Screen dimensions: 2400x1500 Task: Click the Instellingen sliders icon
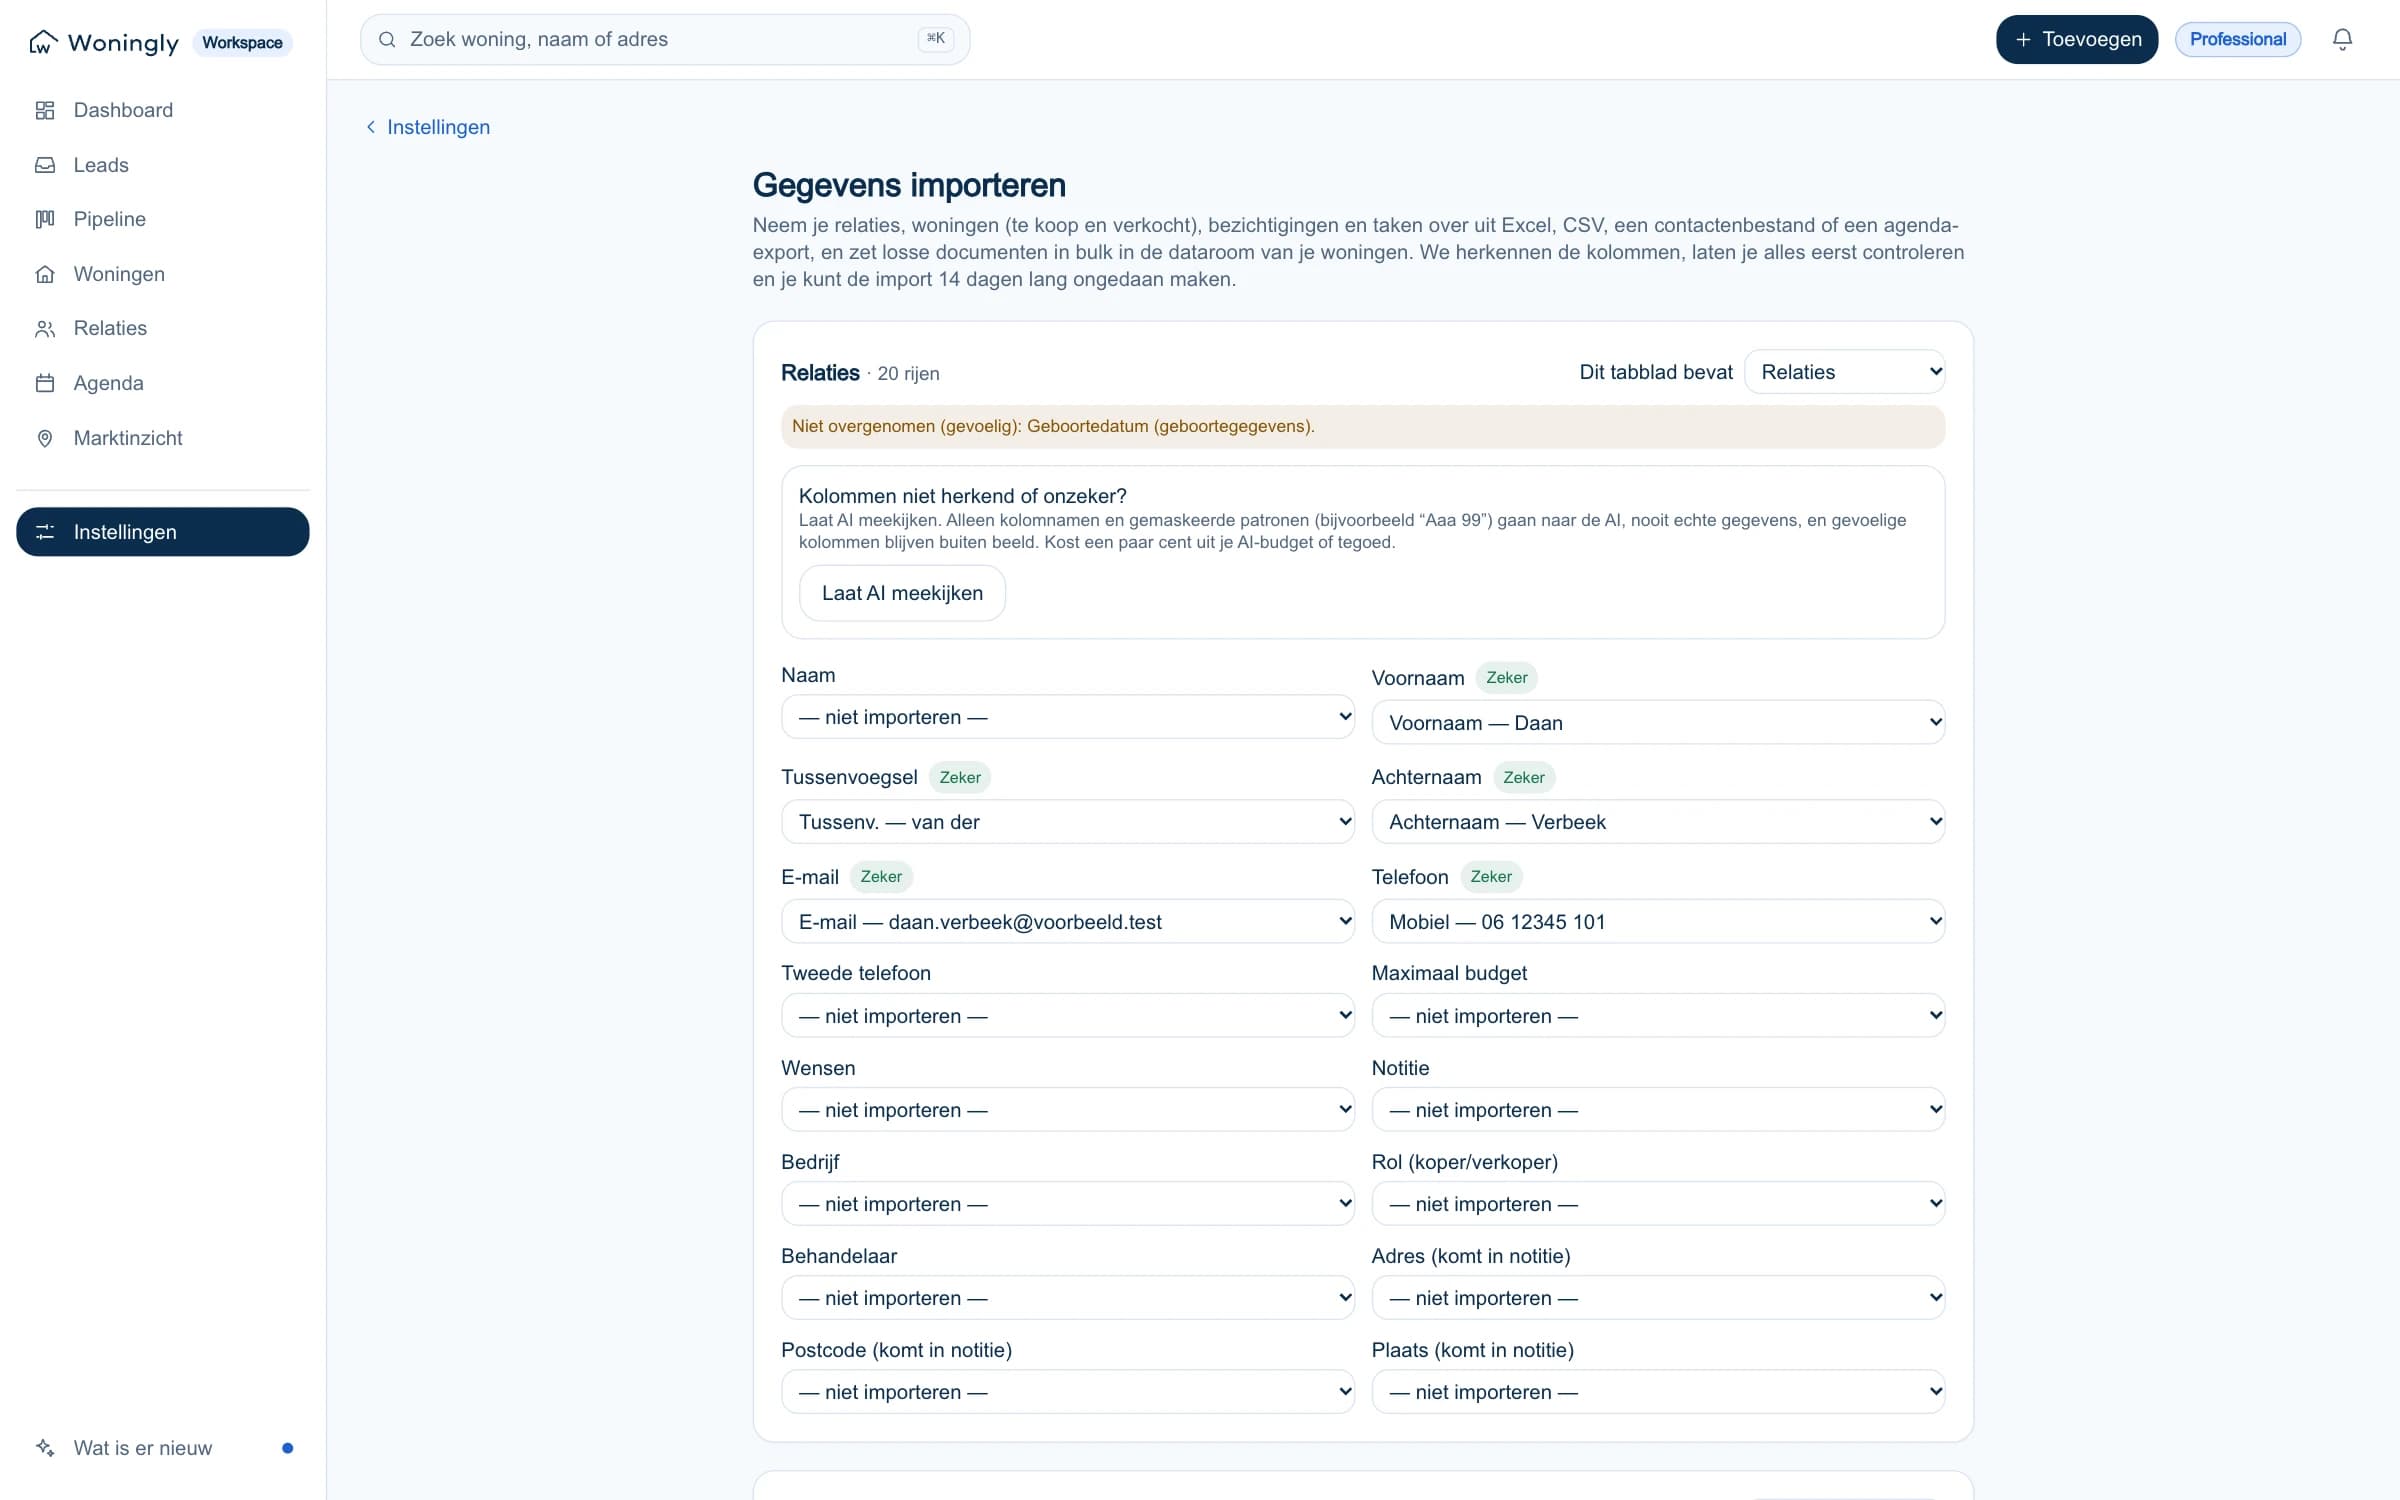(45, 532)
